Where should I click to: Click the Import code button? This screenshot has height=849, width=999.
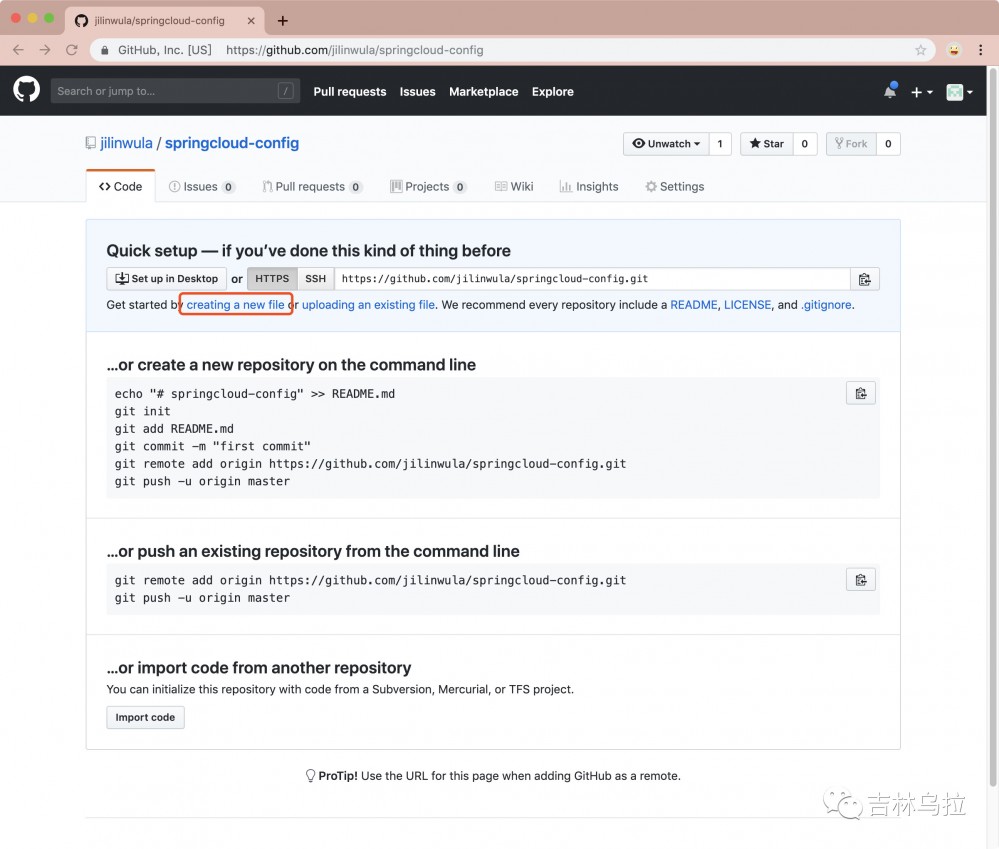[x=145, y=717]
